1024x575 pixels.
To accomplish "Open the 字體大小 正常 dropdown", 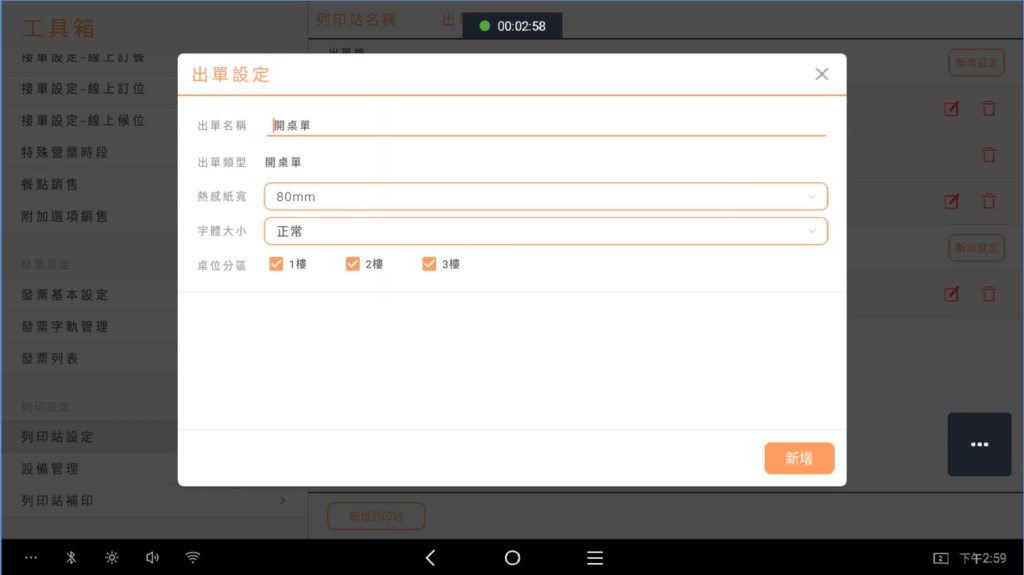I will 546,231.
